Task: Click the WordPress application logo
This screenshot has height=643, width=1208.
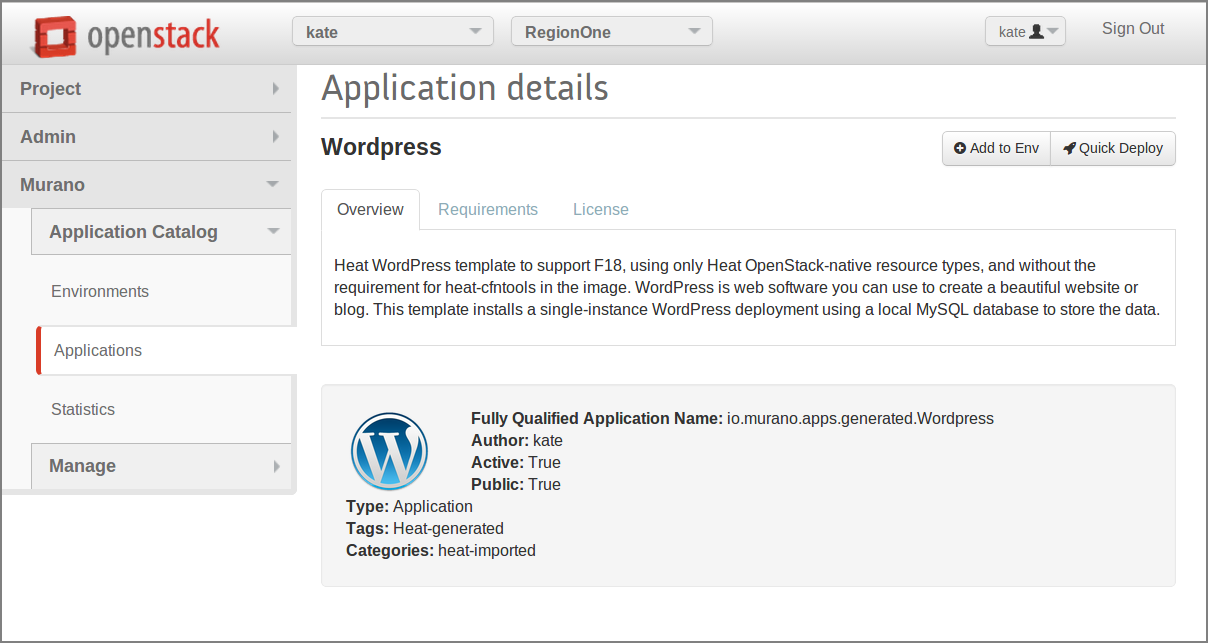Action: [x=389, y=451]
